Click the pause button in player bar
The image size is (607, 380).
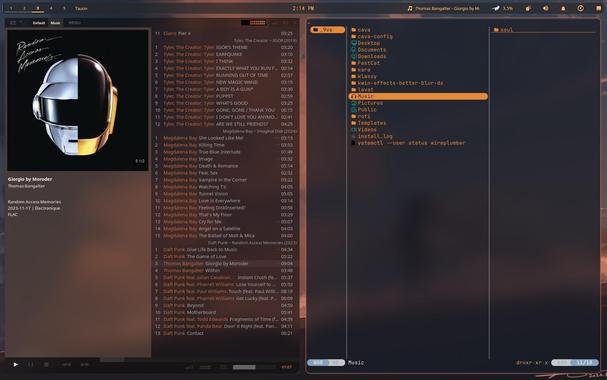(x=31, y=365)
